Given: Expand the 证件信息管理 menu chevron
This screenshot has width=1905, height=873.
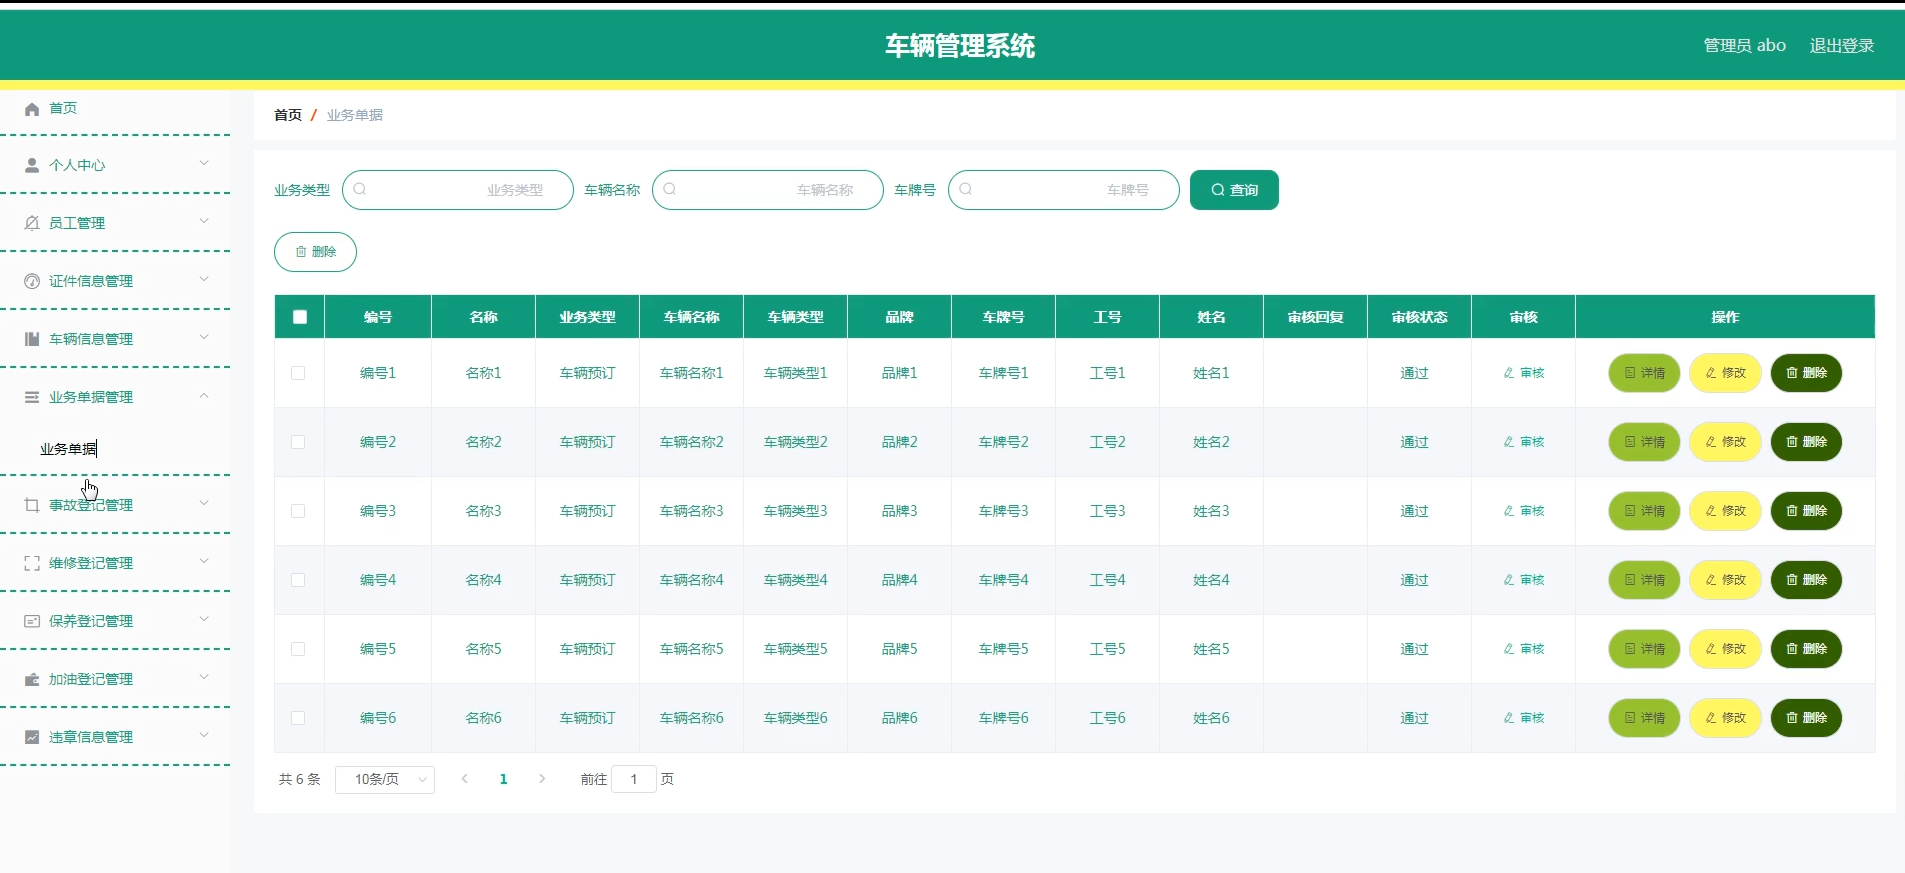Looking at the screenshot, I should (x=204, y=279).
